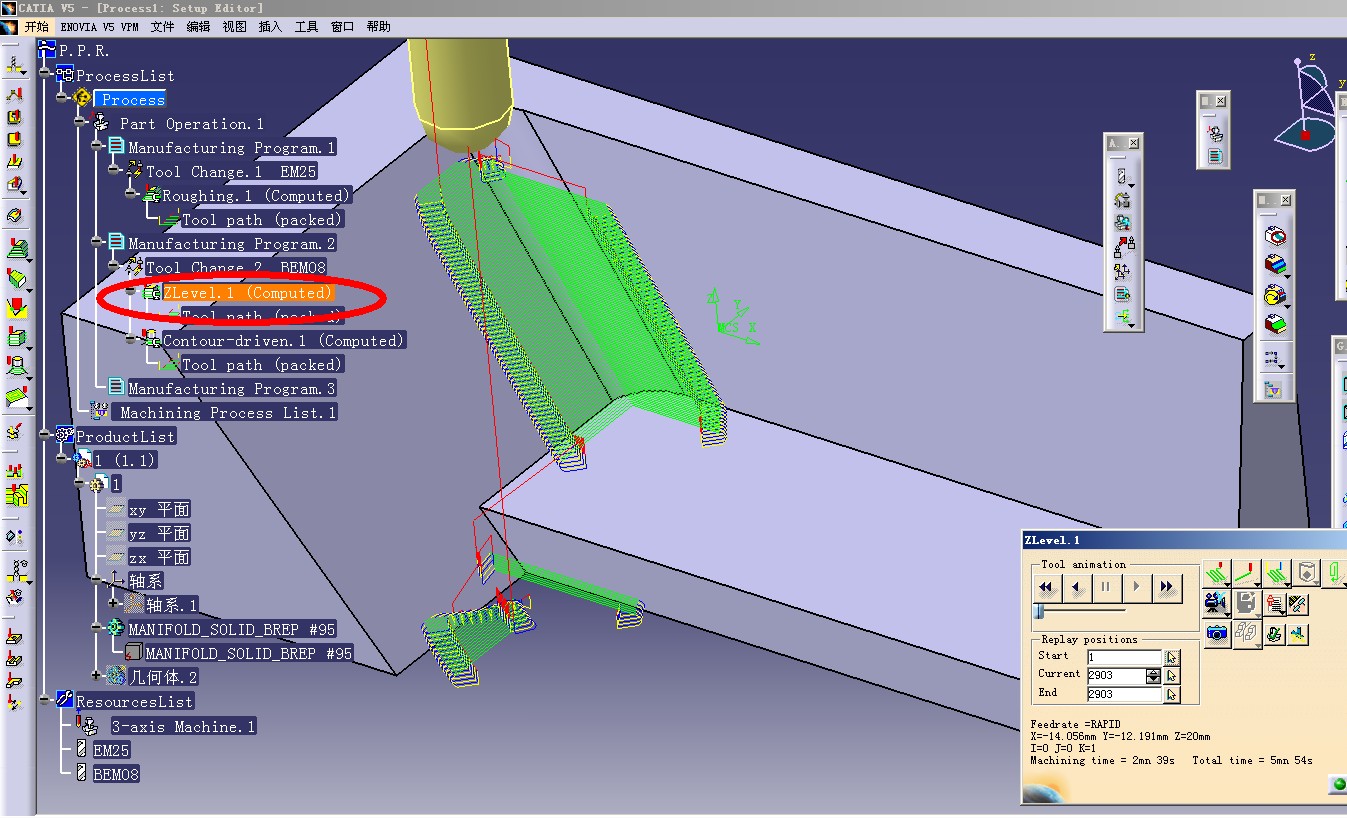Open the 工具 (Tools) menu

pos(306,27)
